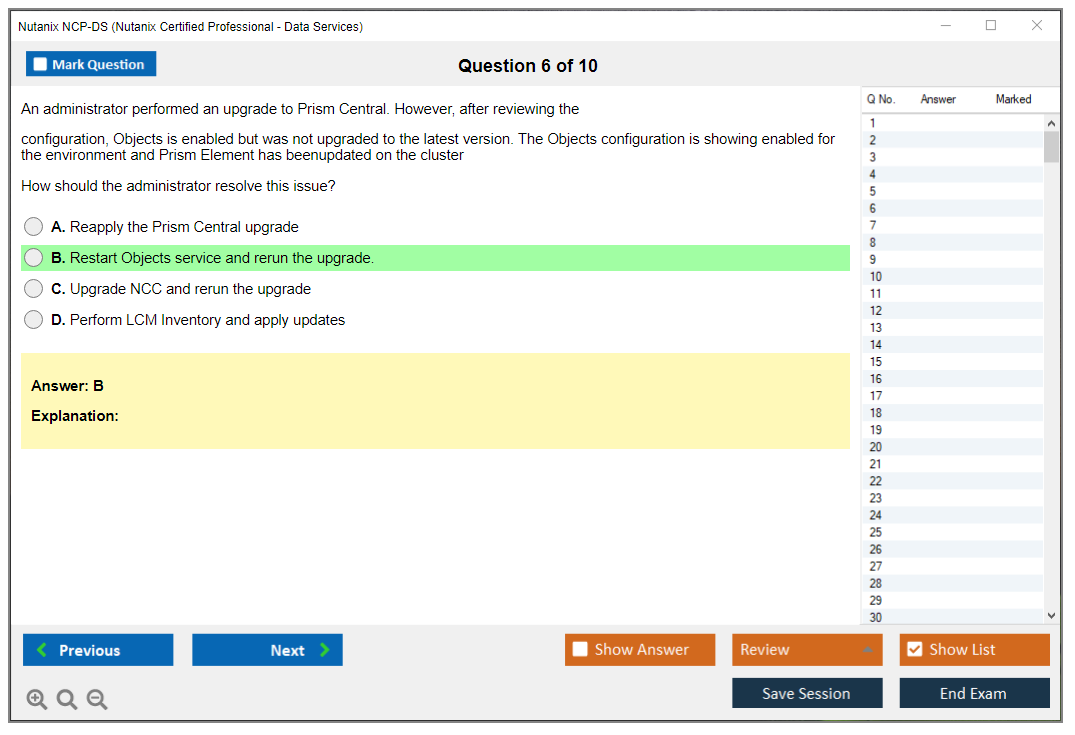Choose option C Upgrade NCC
Image resolution: width=1075 pixels, height=735 pixels.
(34, 289)
